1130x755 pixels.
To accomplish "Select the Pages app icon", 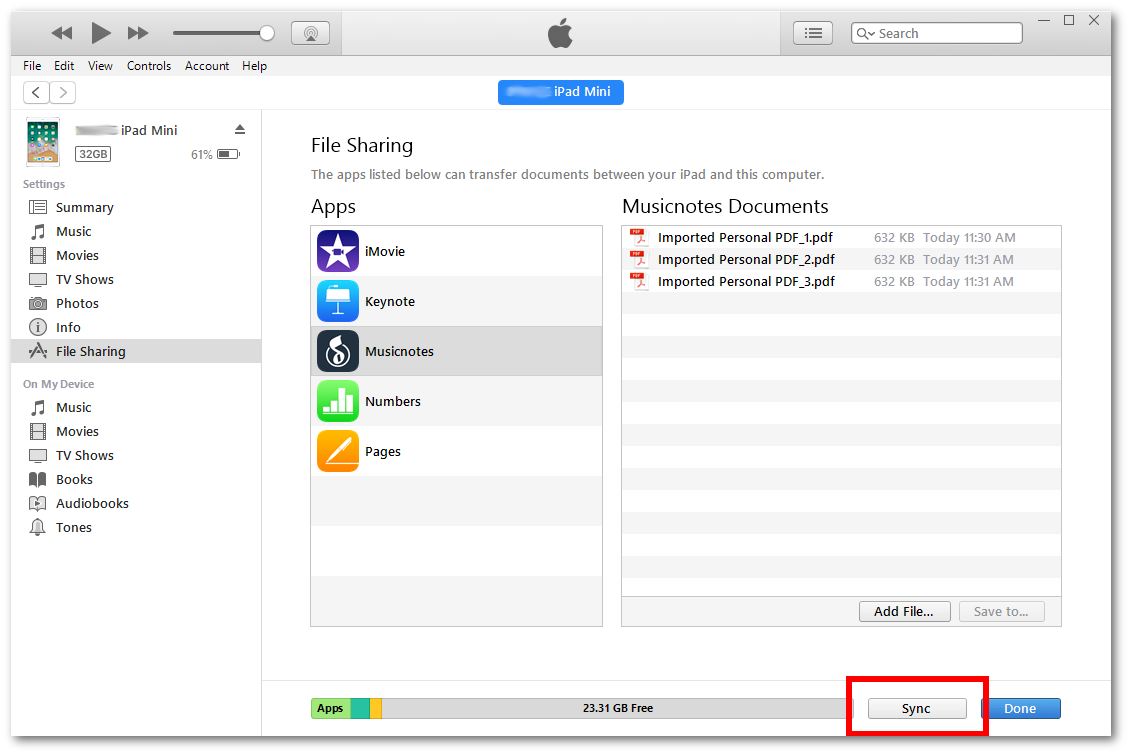I will pos(337,451).
